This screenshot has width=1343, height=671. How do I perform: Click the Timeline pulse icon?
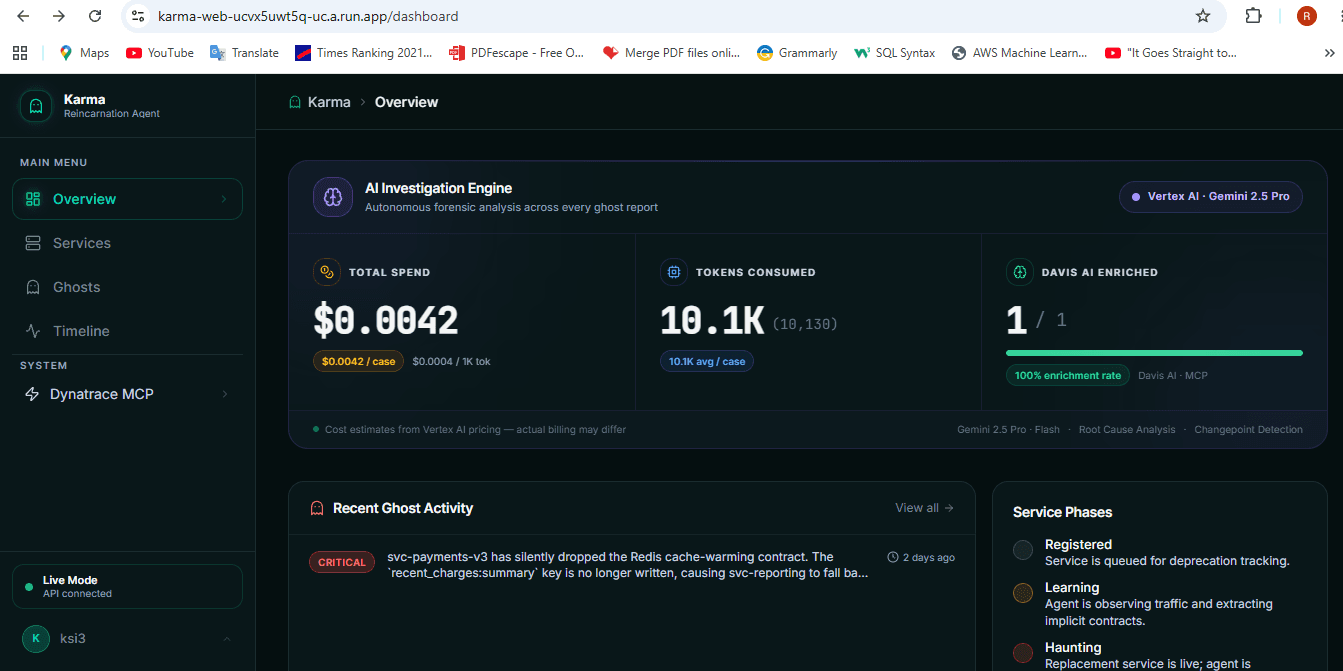(x=33, y=331)
